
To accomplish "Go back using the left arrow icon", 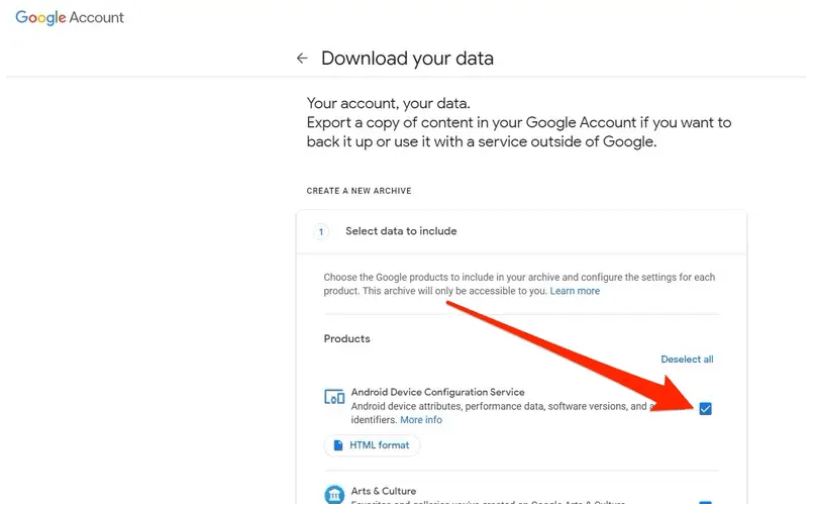I will point(302,58).
